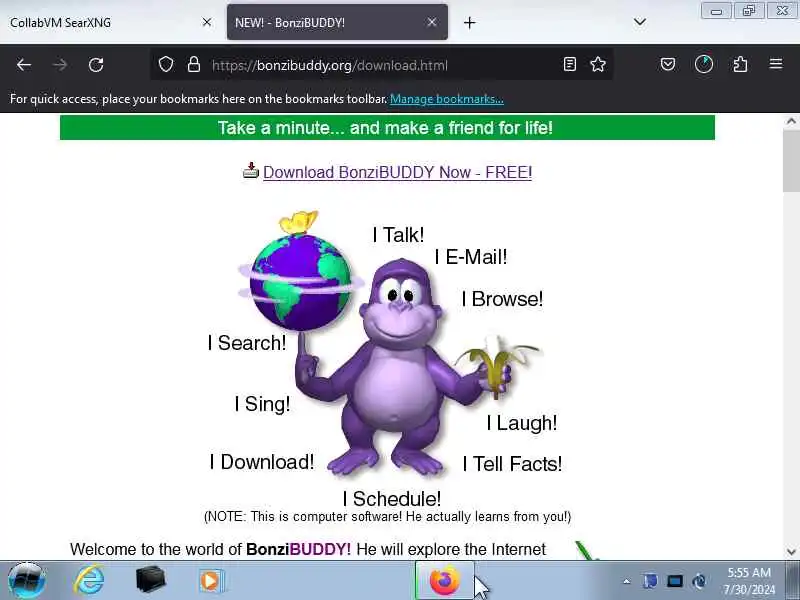Click the 'I Talk!' text

(398, 235)
